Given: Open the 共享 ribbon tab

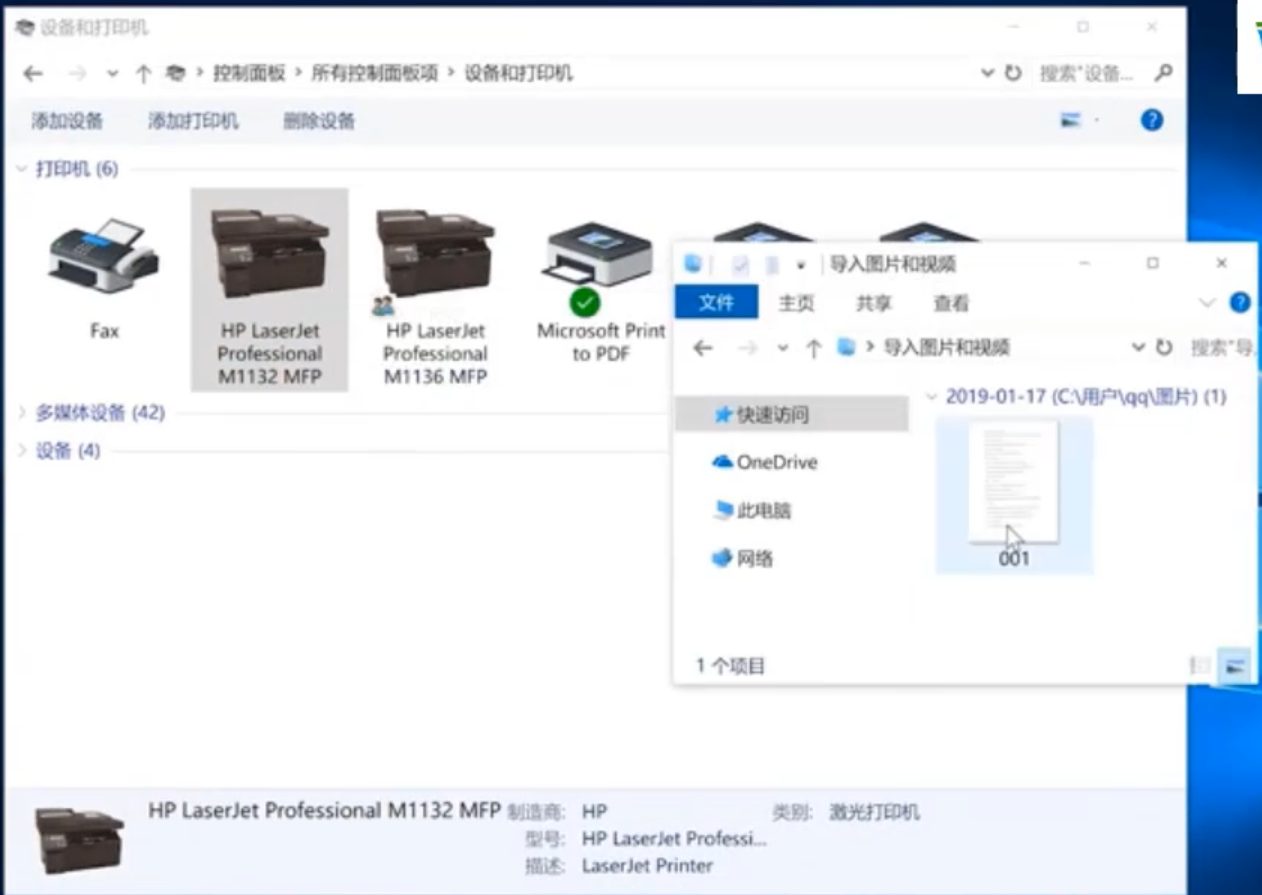Looking at the screenshot, I should pos(873,303).
